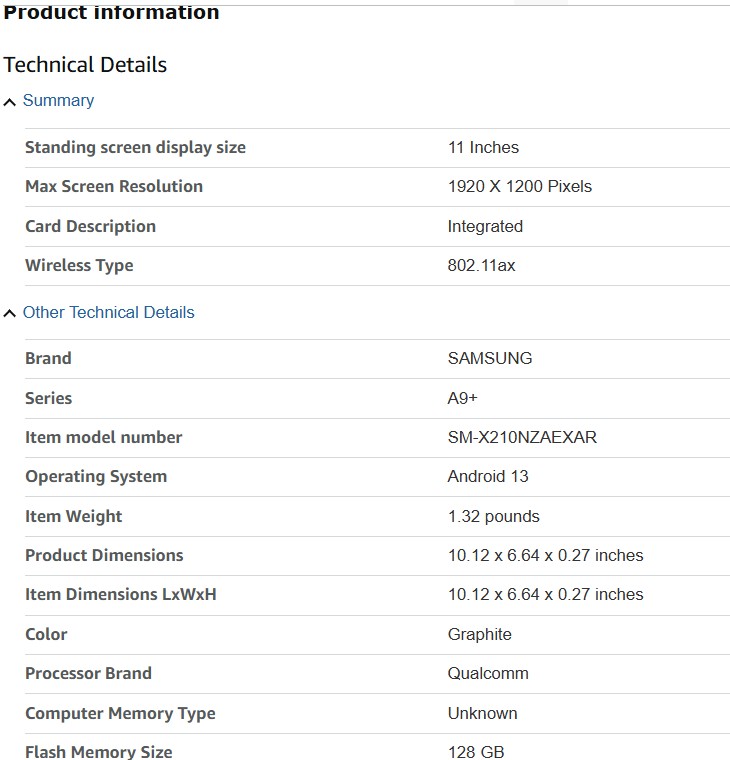Click the Max Screen Resolution row label
The width and height of the screenshot is (730, 760).
click(114, 187)
